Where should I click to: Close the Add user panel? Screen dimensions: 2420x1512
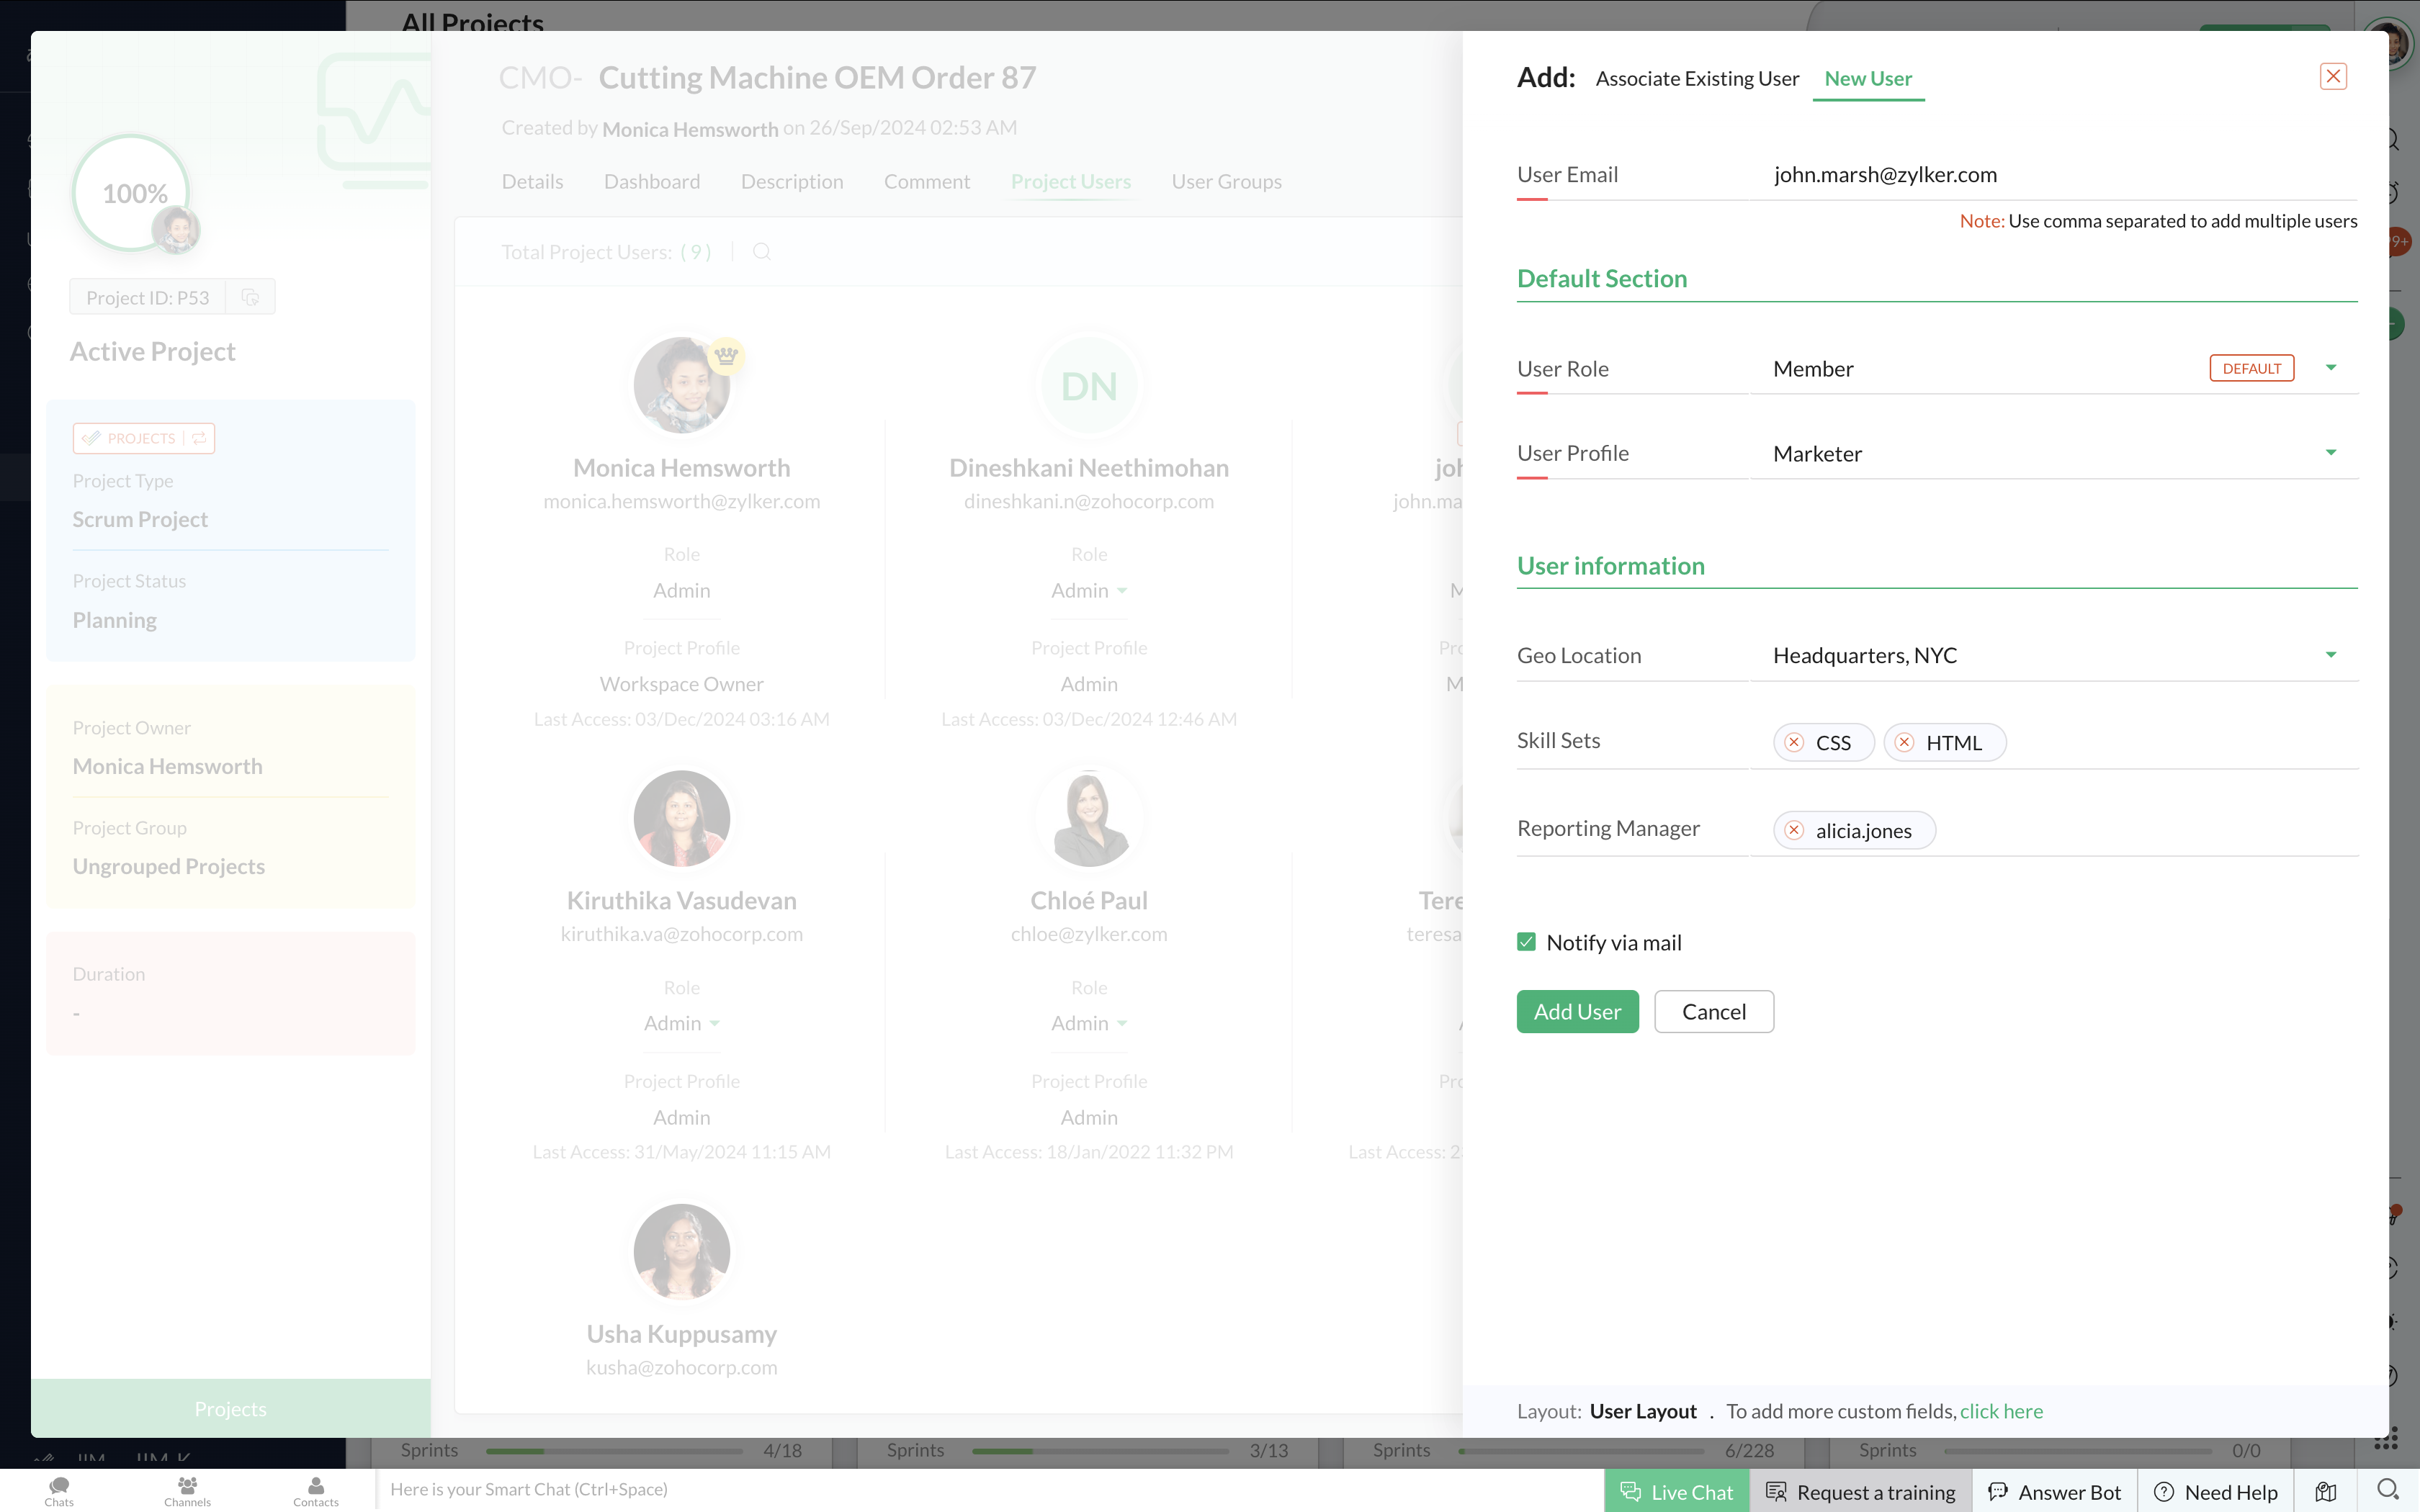2333,77
